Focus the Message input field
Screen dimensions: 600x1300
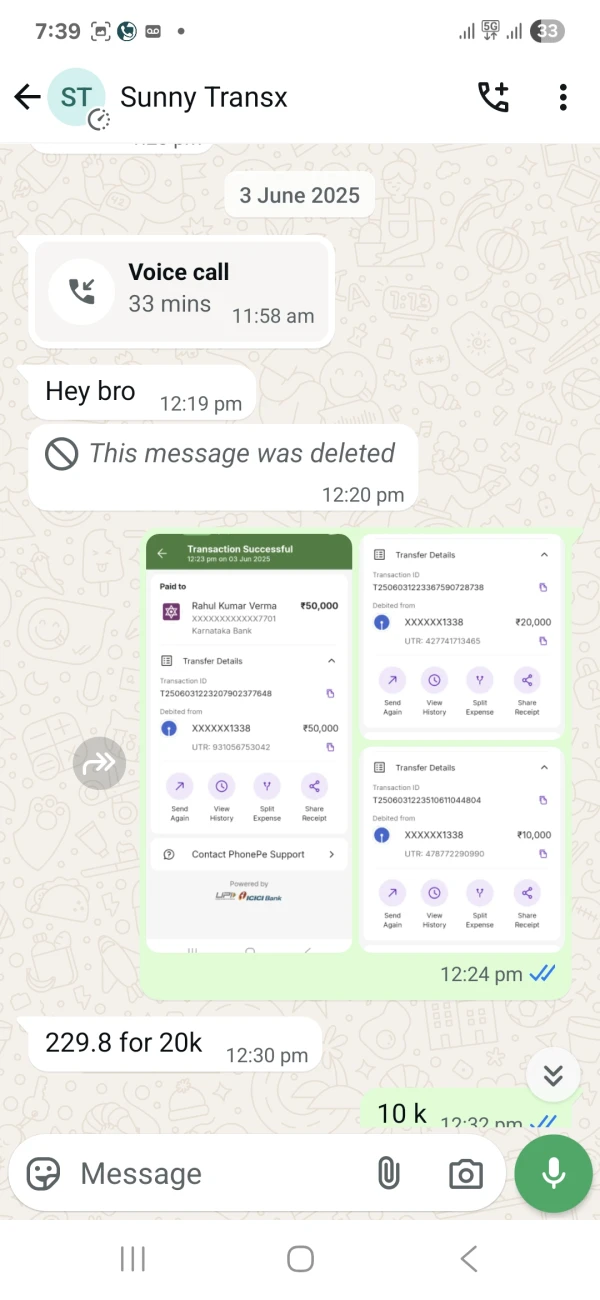(x=220, y=1173)
